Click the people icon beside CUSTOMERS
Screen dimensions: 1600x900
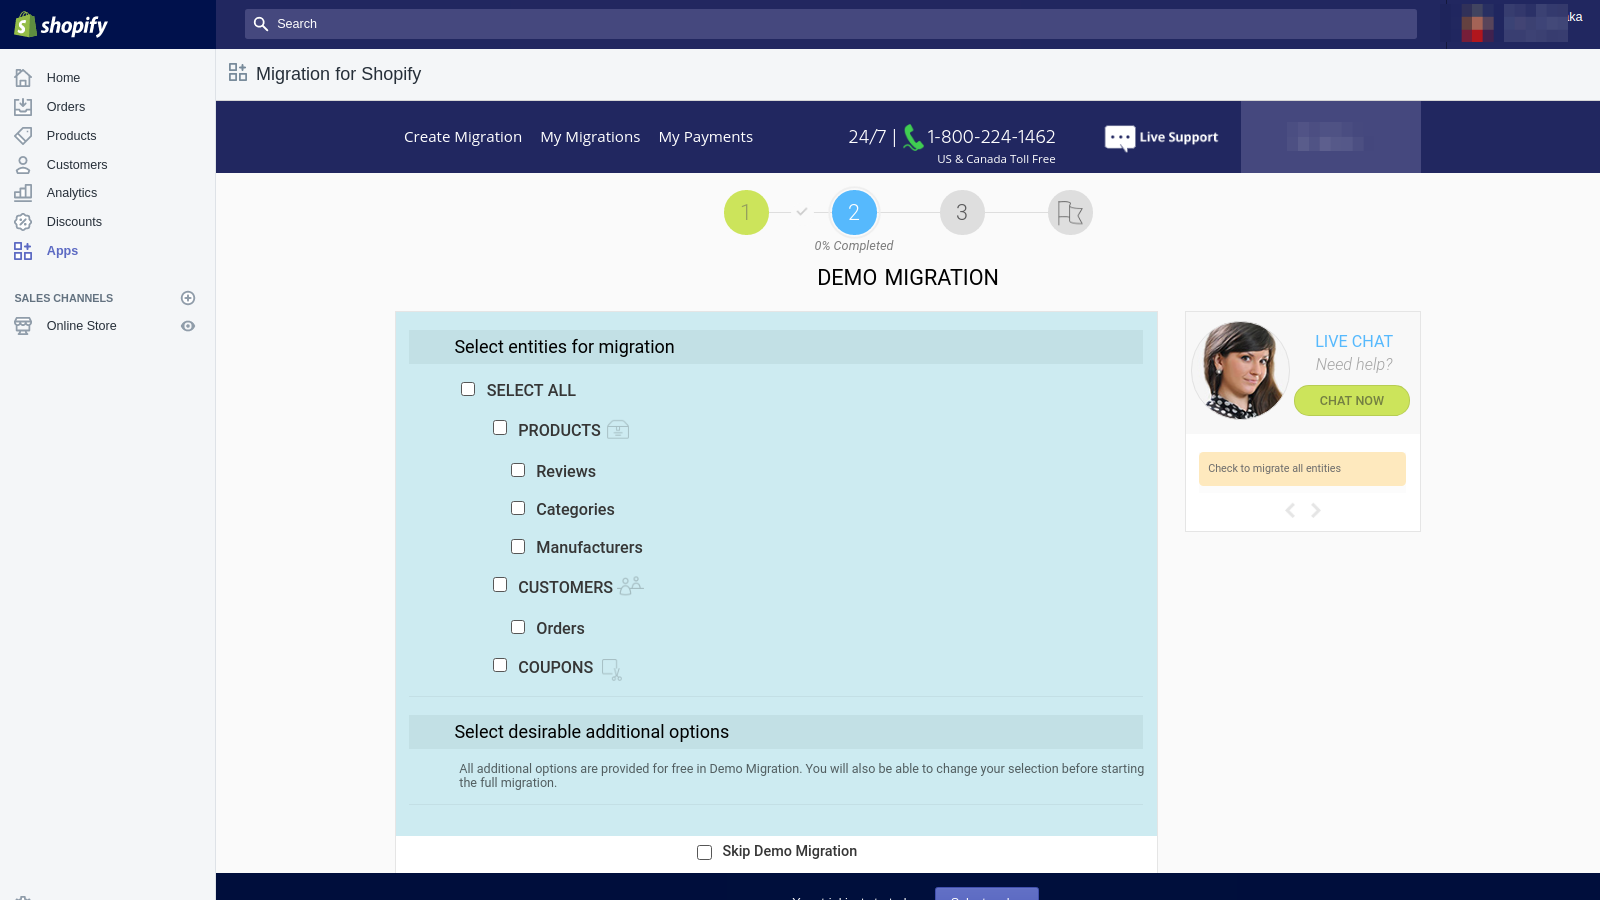pyautogui.click(x=631, y=586)
